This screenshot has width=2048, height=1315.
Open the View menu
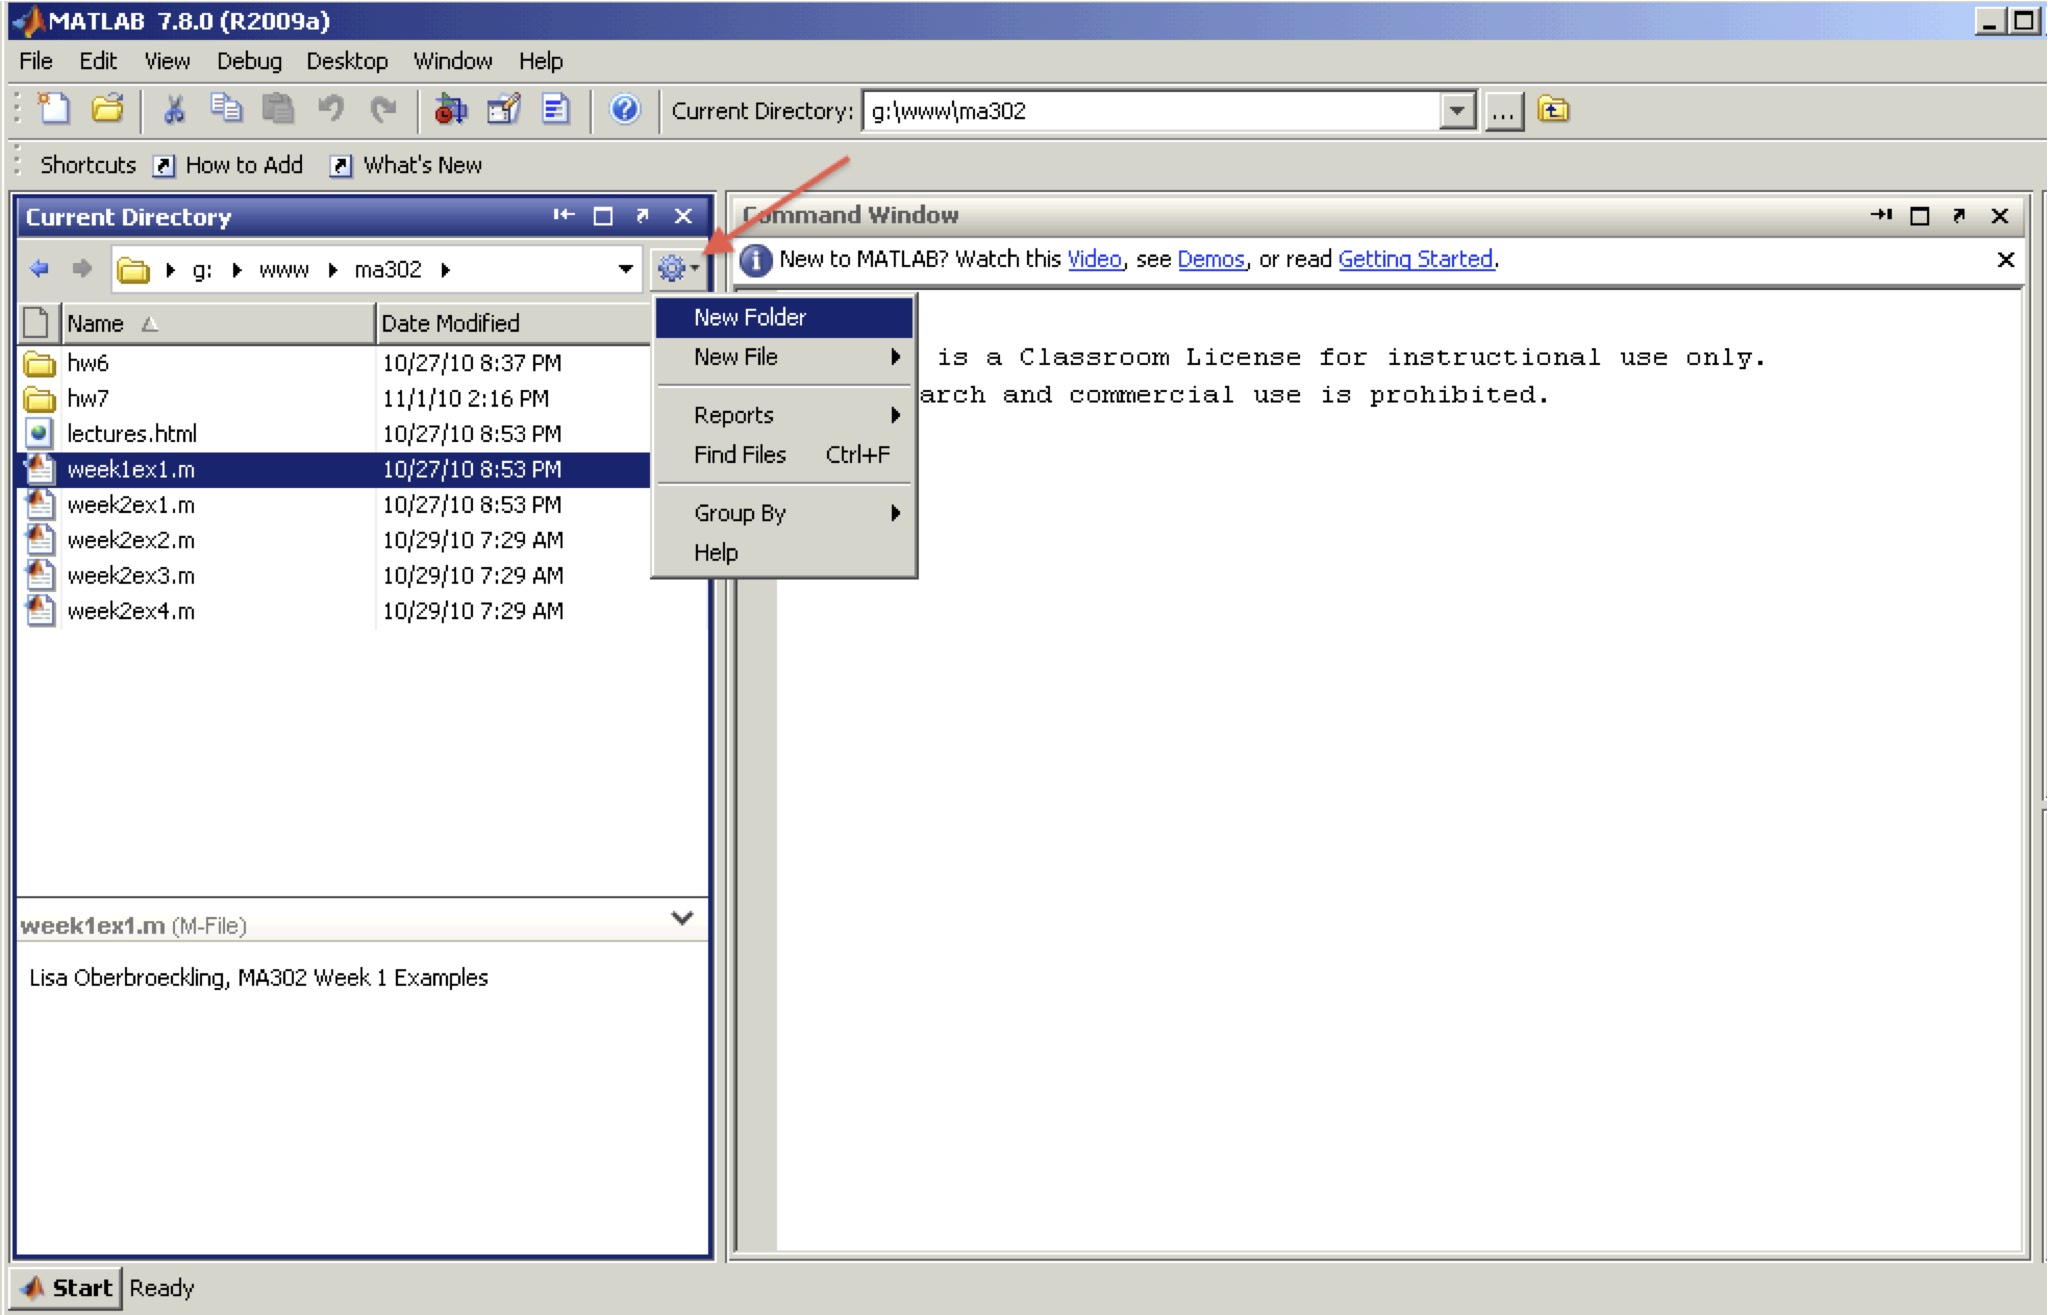[x=167, y=61]
